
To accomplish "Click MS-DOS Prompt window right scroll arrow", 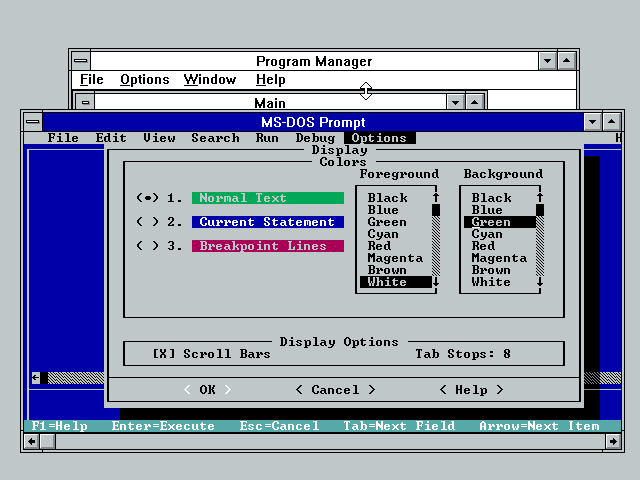I will (613, 441).
